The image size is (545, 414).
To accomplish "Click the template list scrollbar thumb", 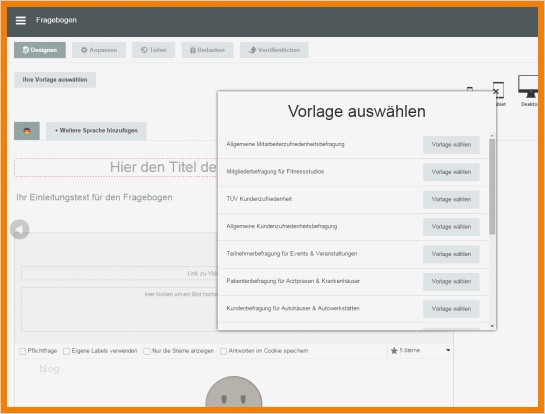I will coord(492,187).
